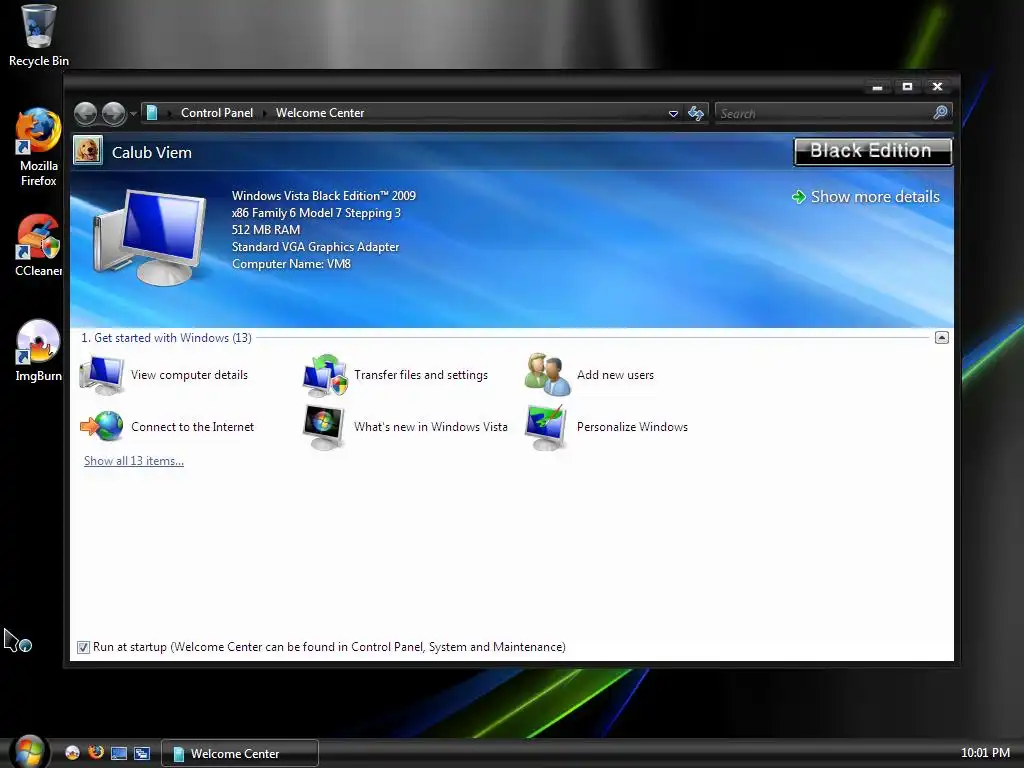Maximize the Welcome Center window
The width and height of the screenshot is (1024, 768).
(x=907, y=87)
